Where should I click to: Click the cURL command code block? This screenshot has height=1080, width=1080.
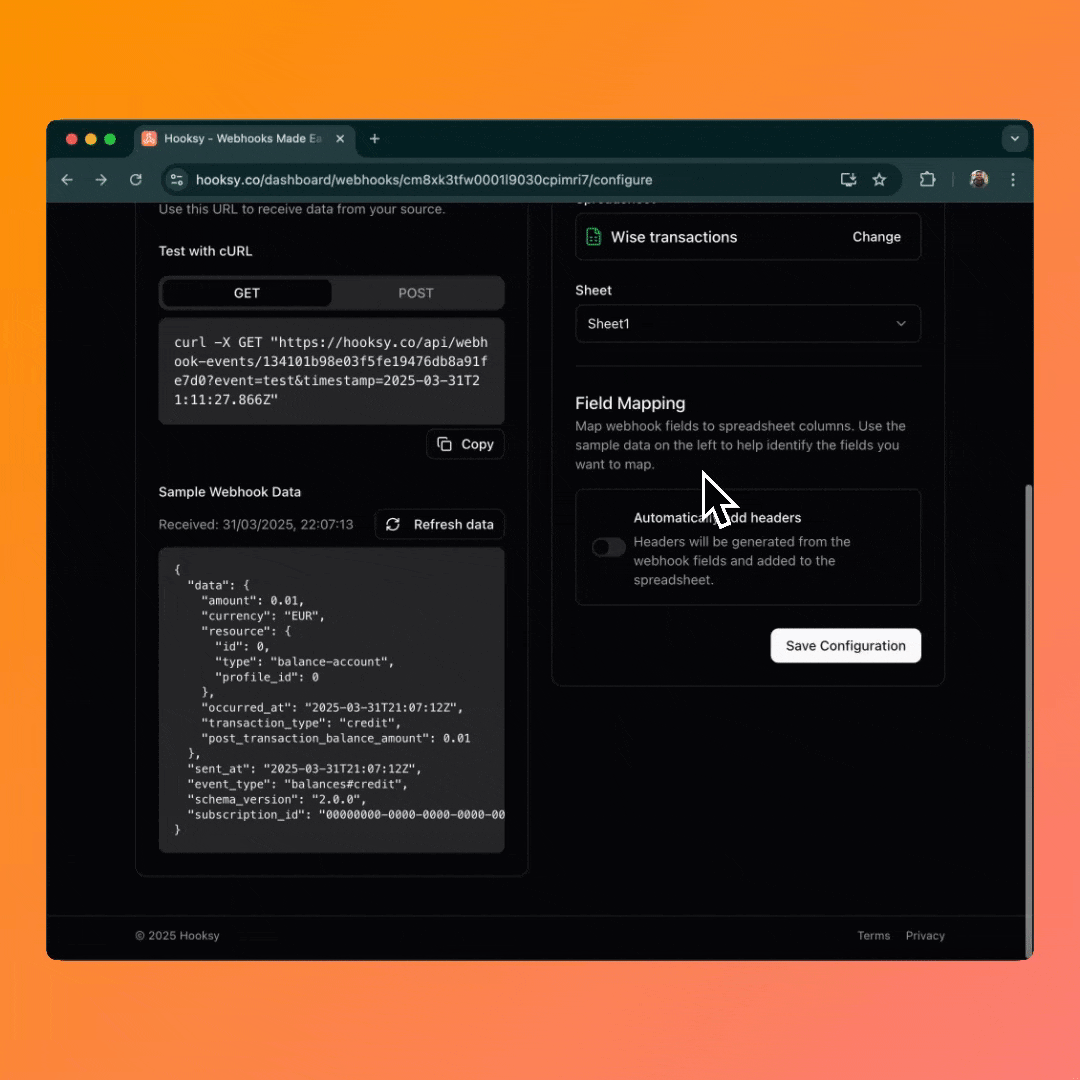tap(331, 371)
